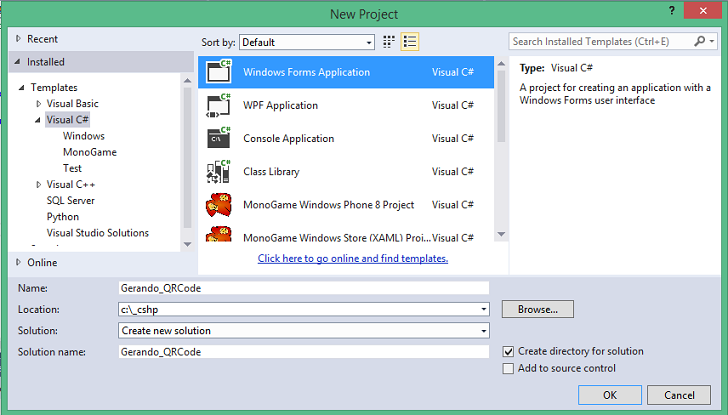728x415 pixels.
Task: Select the WPF Application row text
Action: (280, 105)
